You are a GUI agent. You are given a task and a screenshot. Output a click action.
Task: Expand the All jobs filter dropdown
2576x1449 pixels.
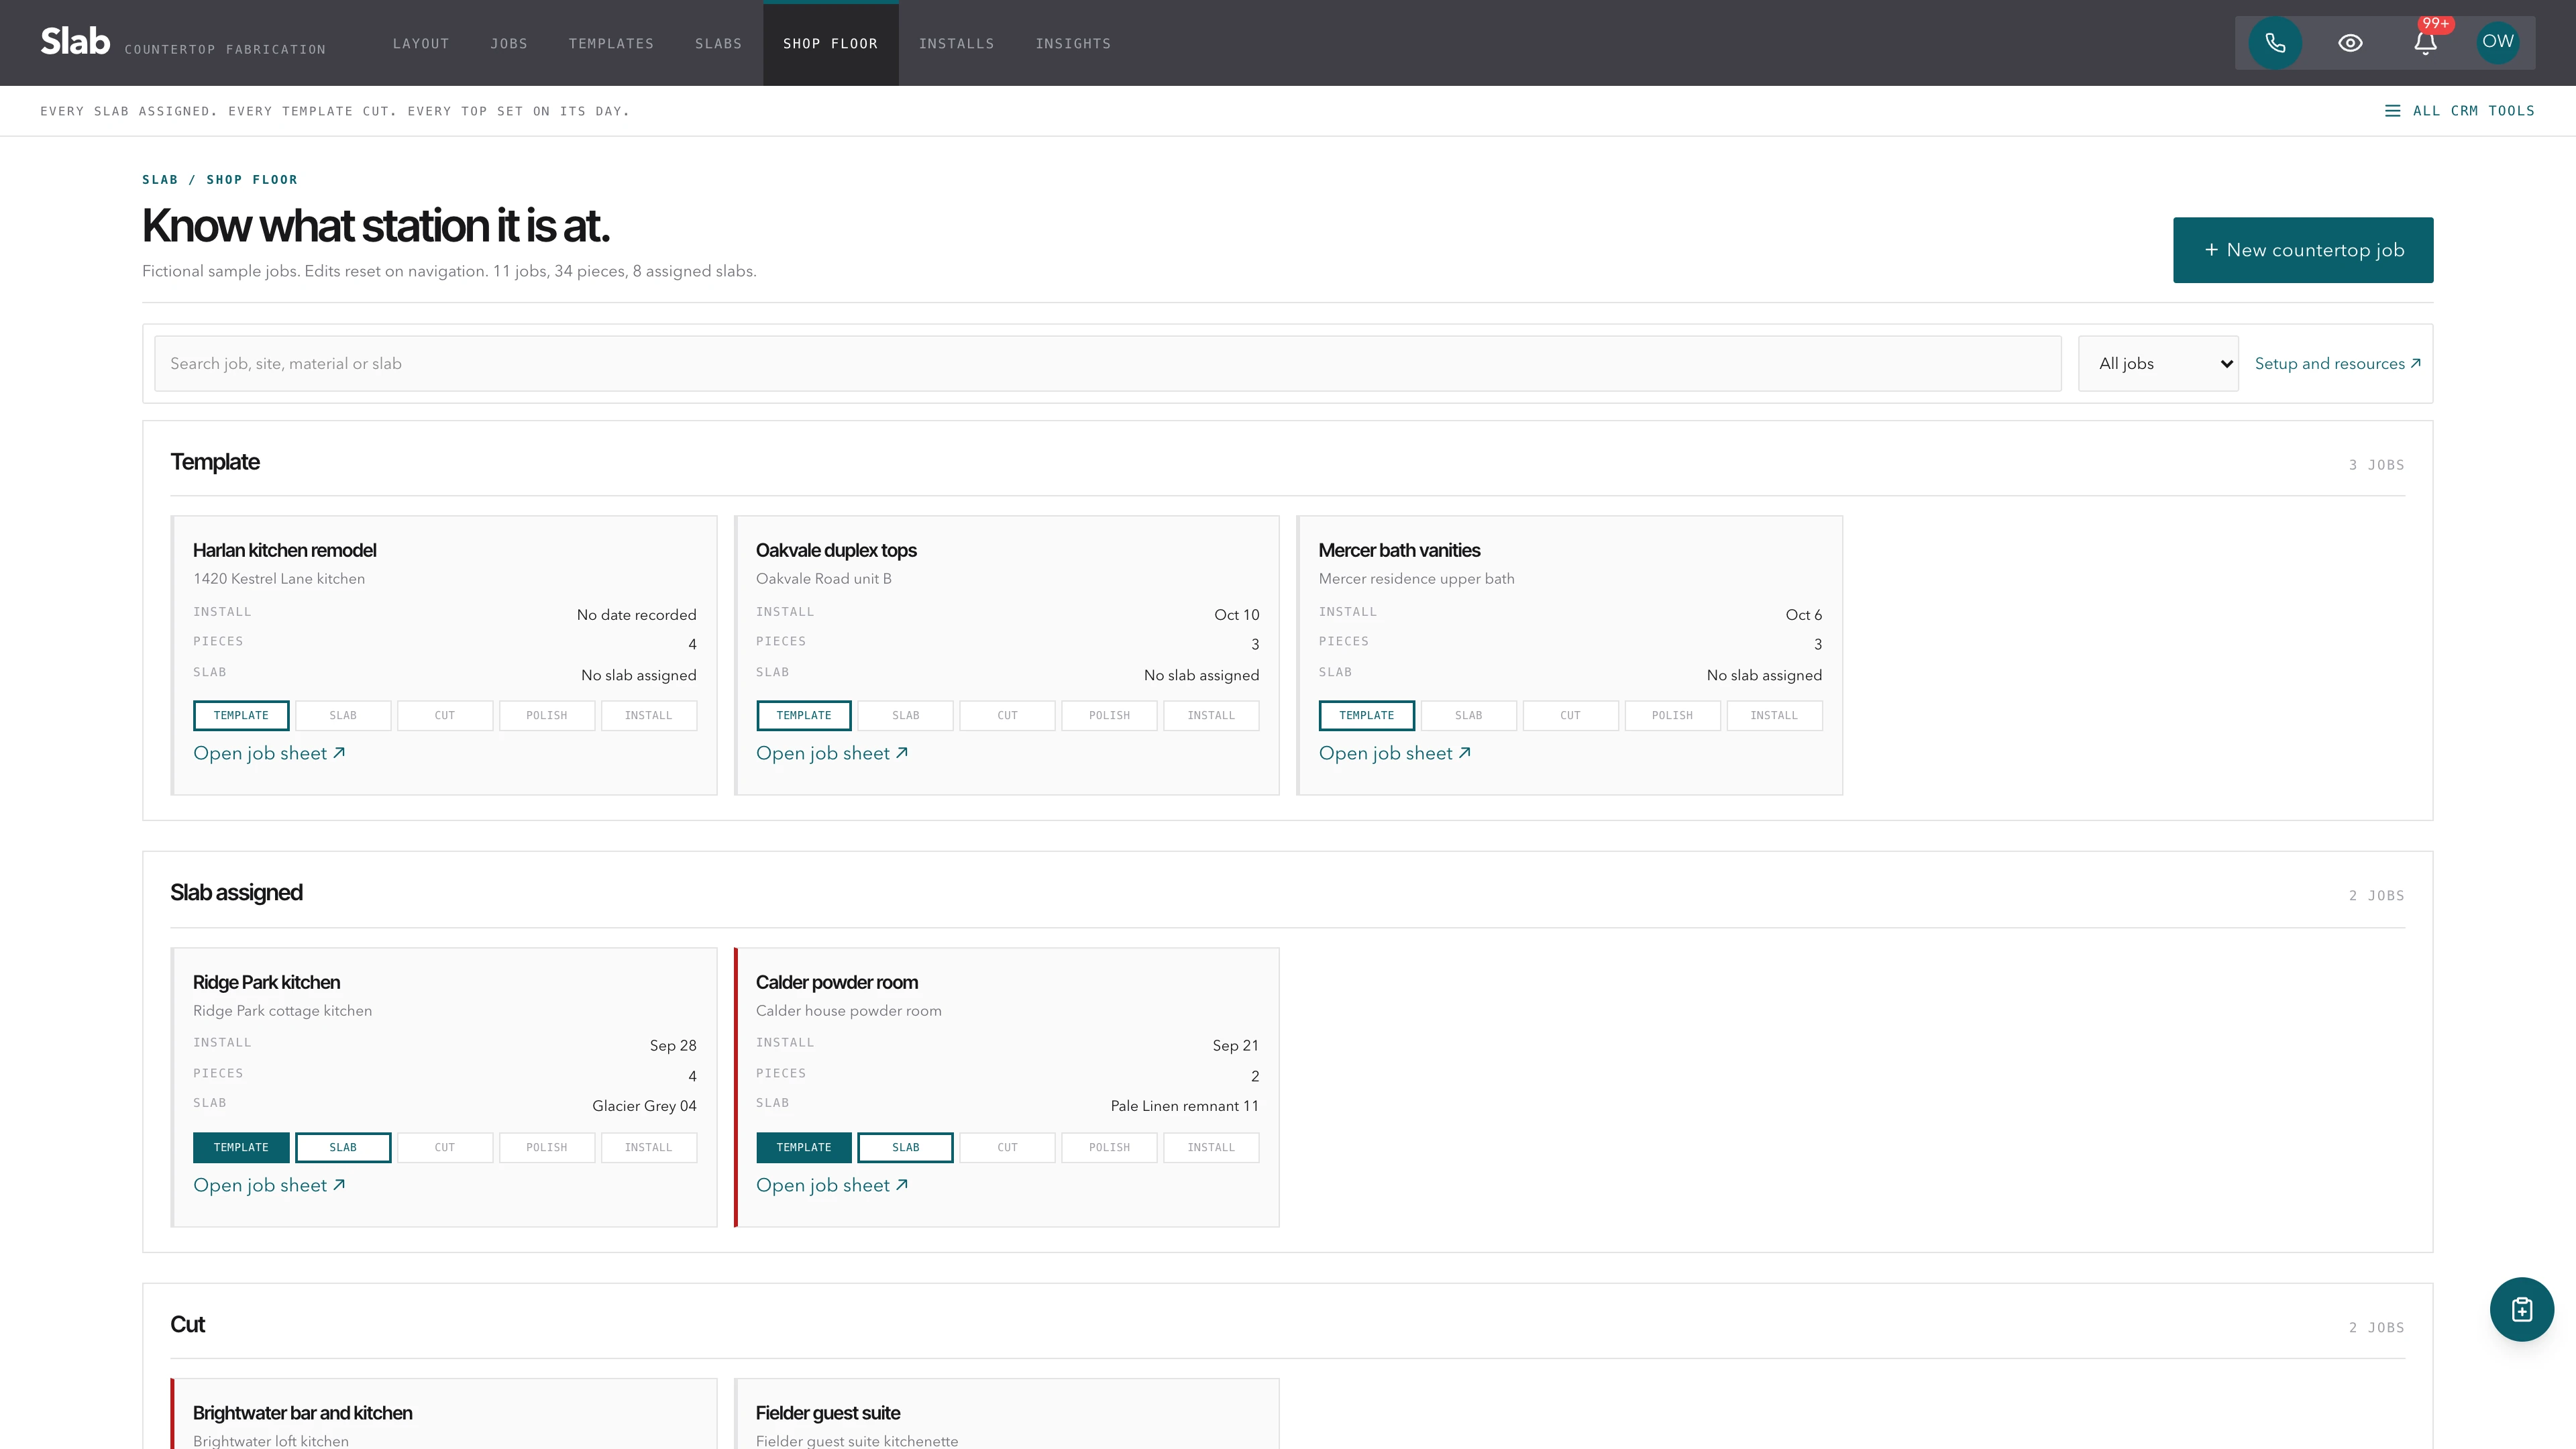(x=2158, y=364)
